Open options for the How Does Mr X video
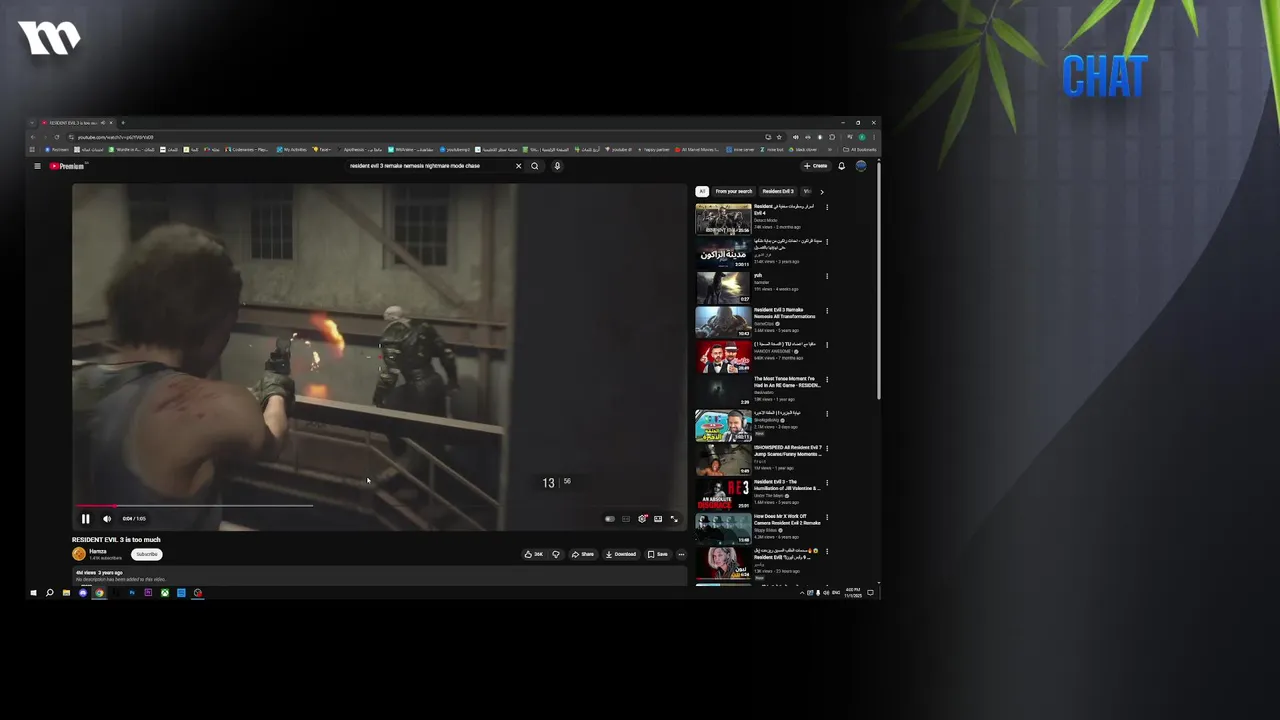Viewport: 1280px width, 720px height. pyautogui.click(x=827, y=518)
